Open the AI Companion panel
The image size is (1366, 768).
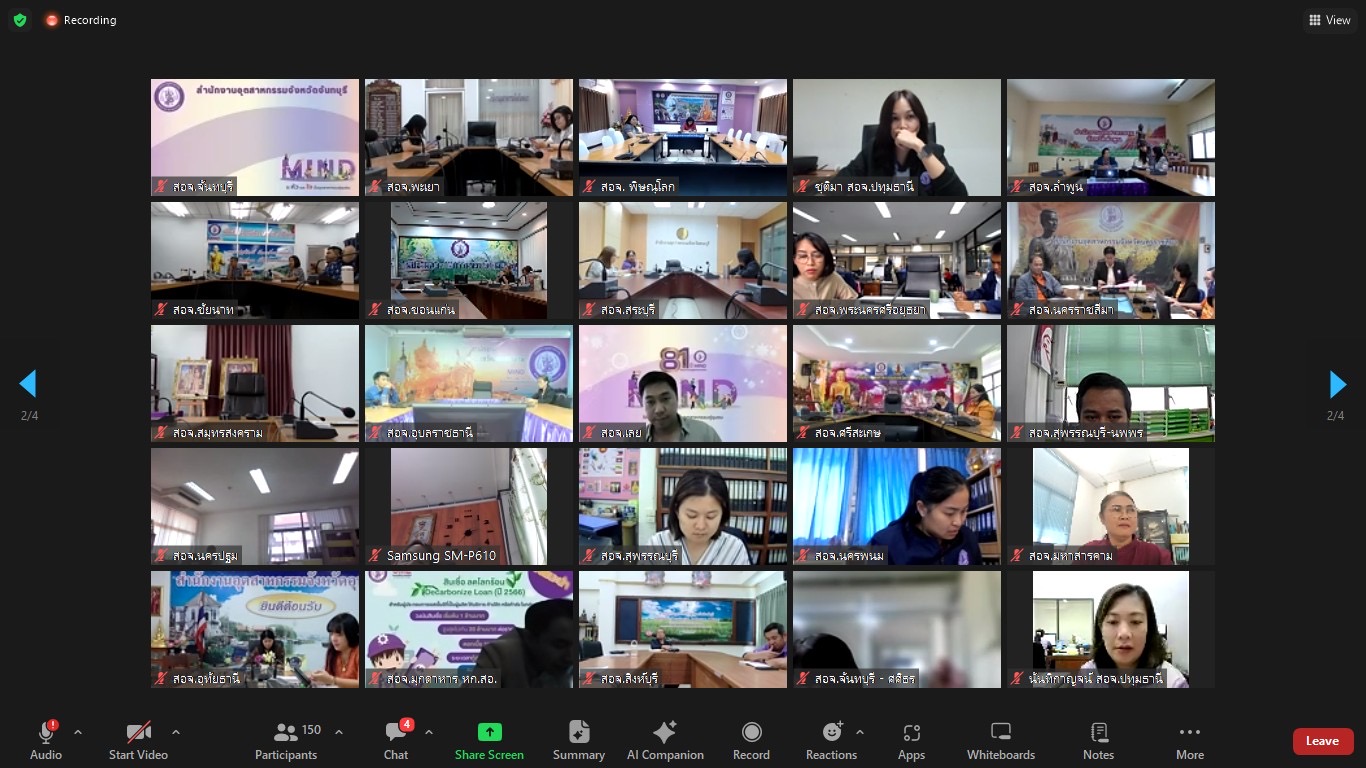[665, 741]
